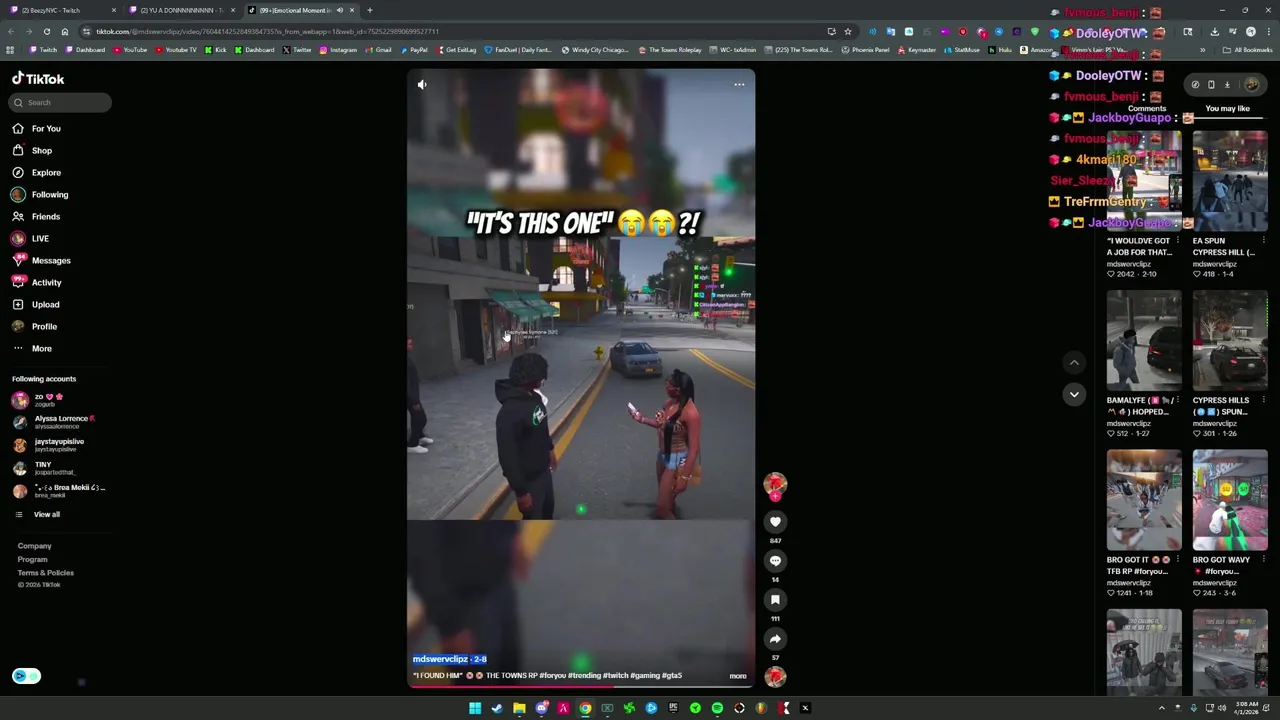
Task: Open the All Bookmarks folder
Action: coord(1247,50)
